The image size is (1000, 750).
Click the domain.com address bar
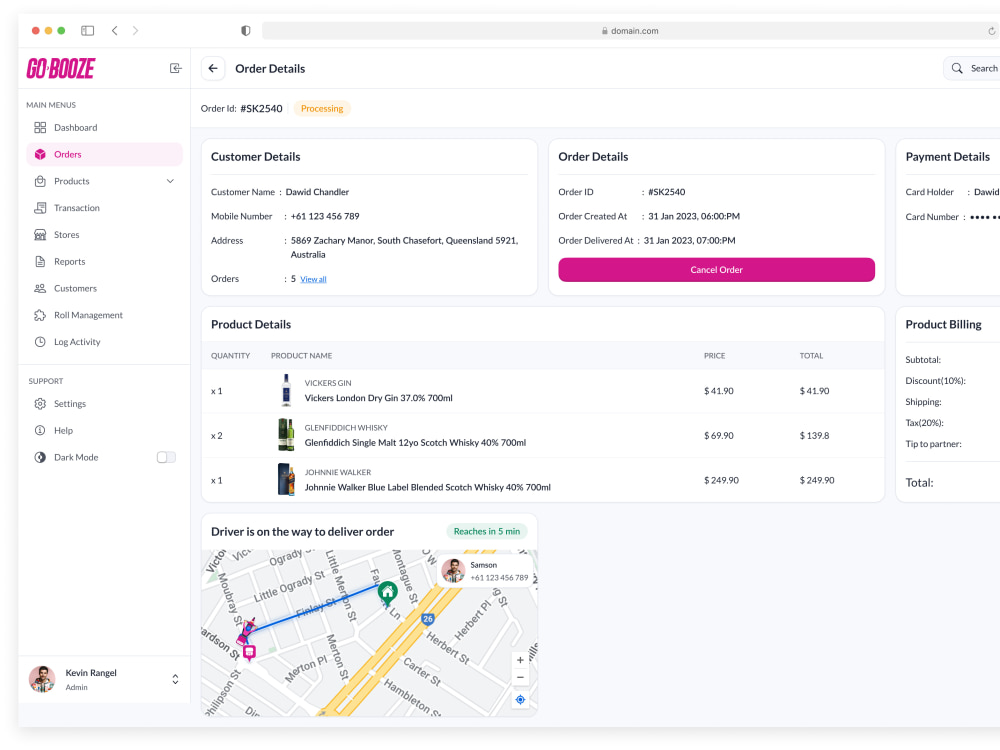(x=630, y=31)
